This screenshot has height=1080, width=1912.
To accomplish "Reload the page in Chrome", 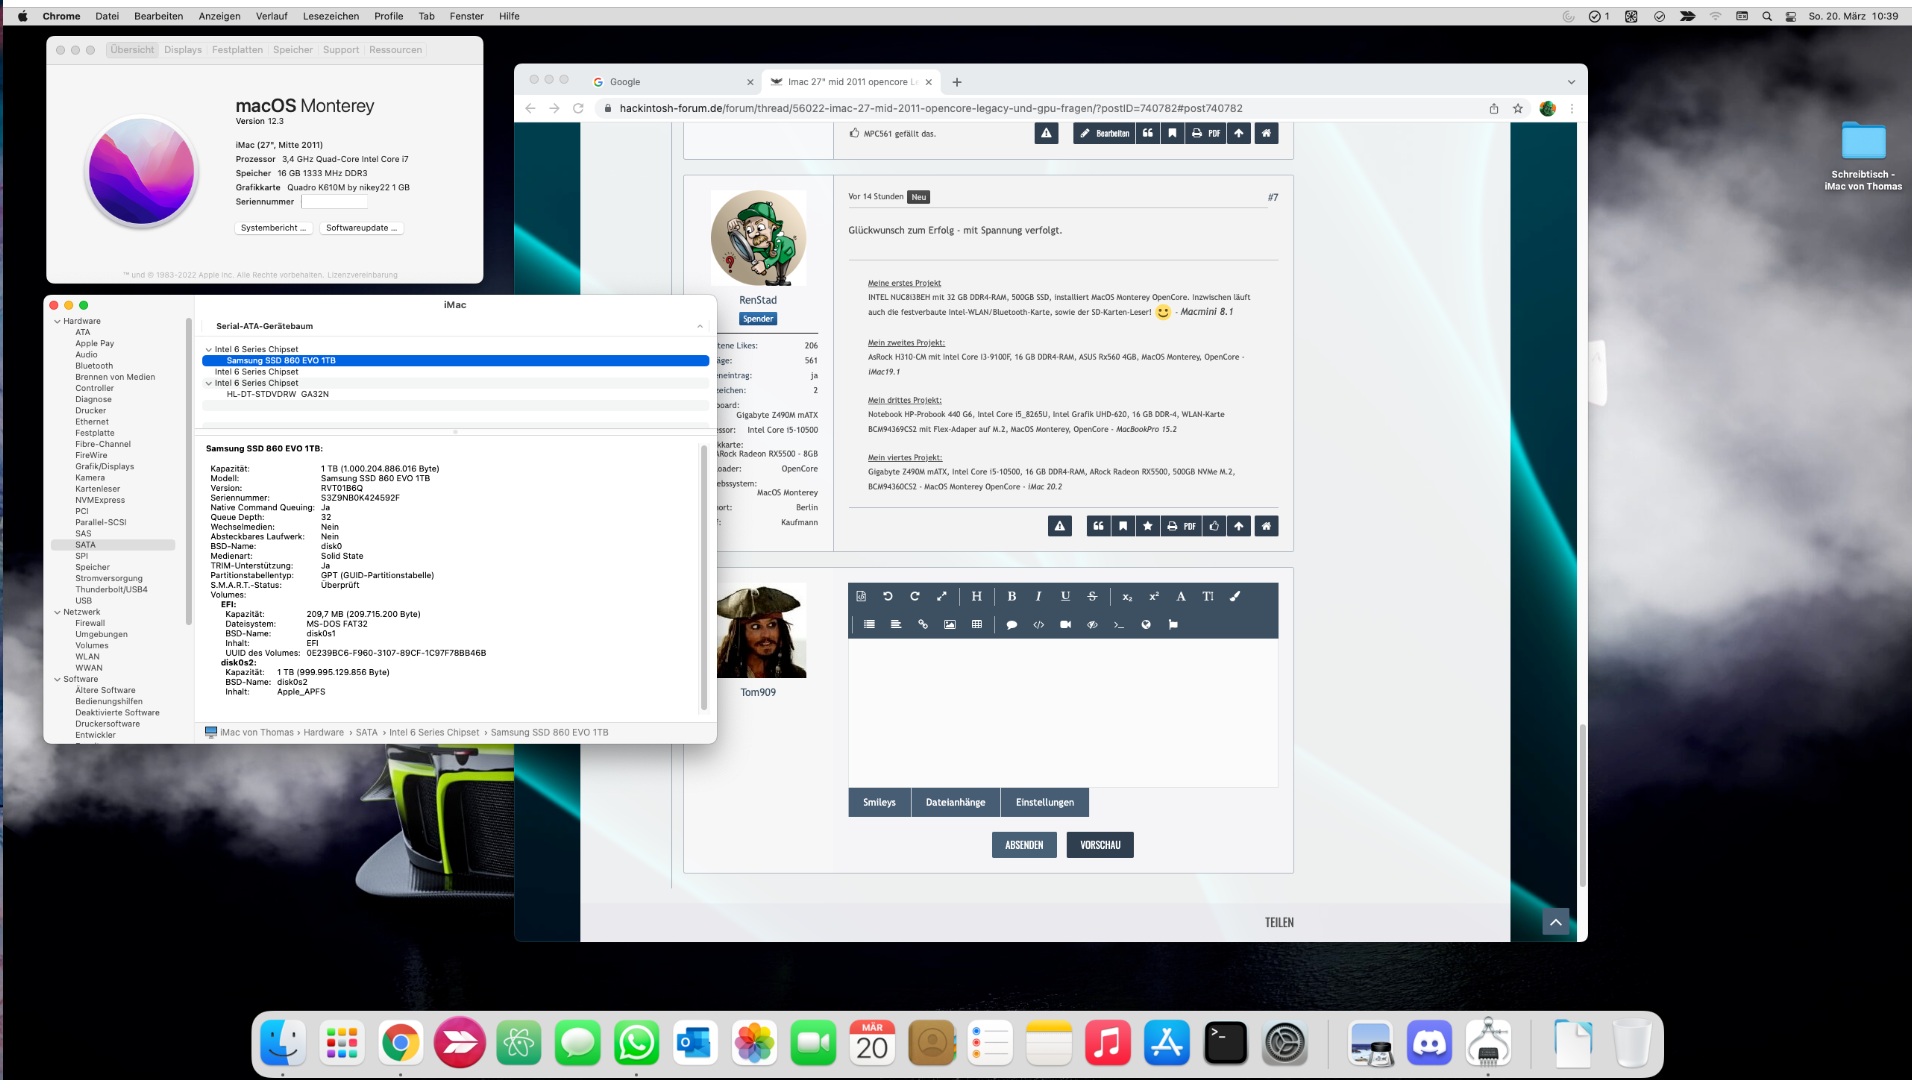I will tap(578, 109).
